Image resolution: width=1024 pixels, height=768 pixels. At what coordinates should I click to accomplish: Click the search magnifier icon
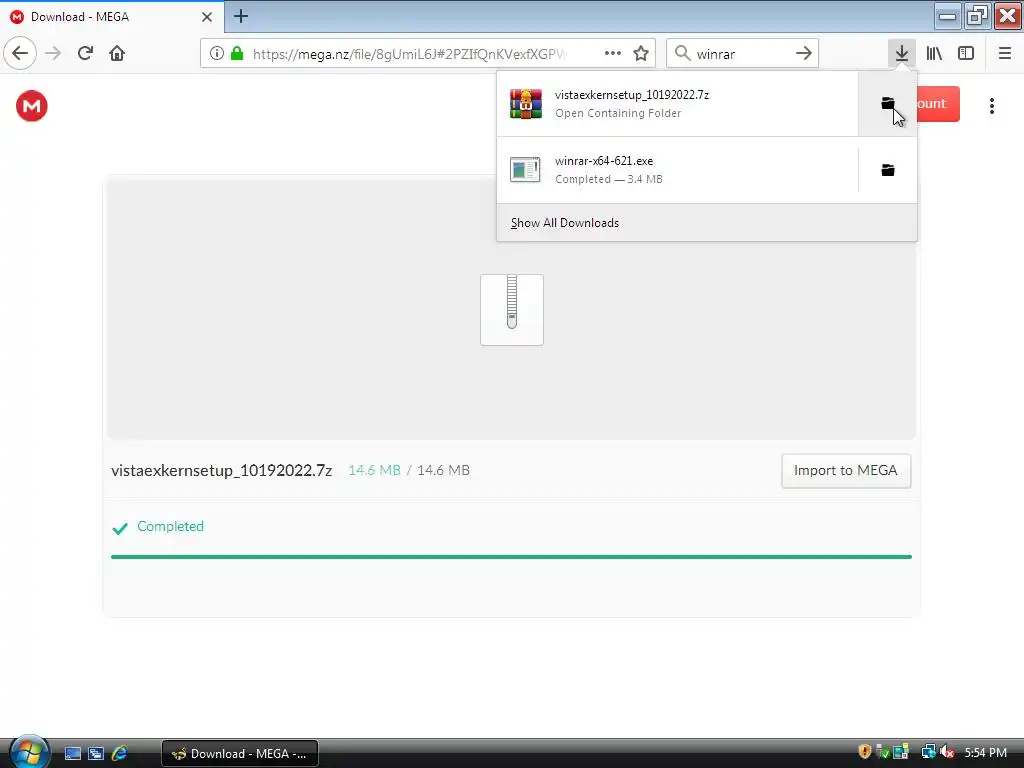pyautogui.click(x=682, y=53)
